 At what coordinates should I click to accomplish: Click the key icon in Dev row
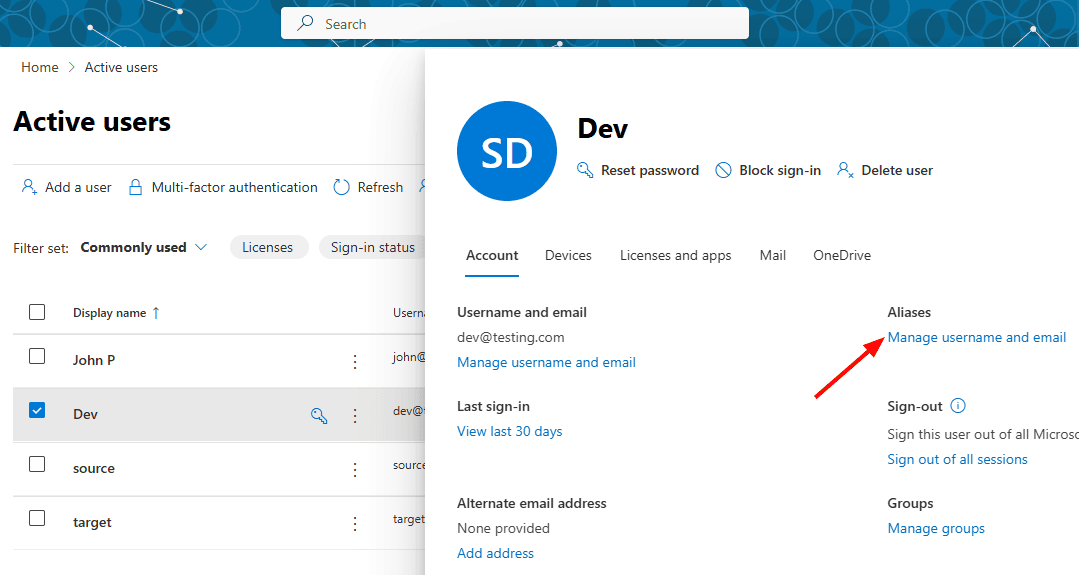[x=320, y=415]
